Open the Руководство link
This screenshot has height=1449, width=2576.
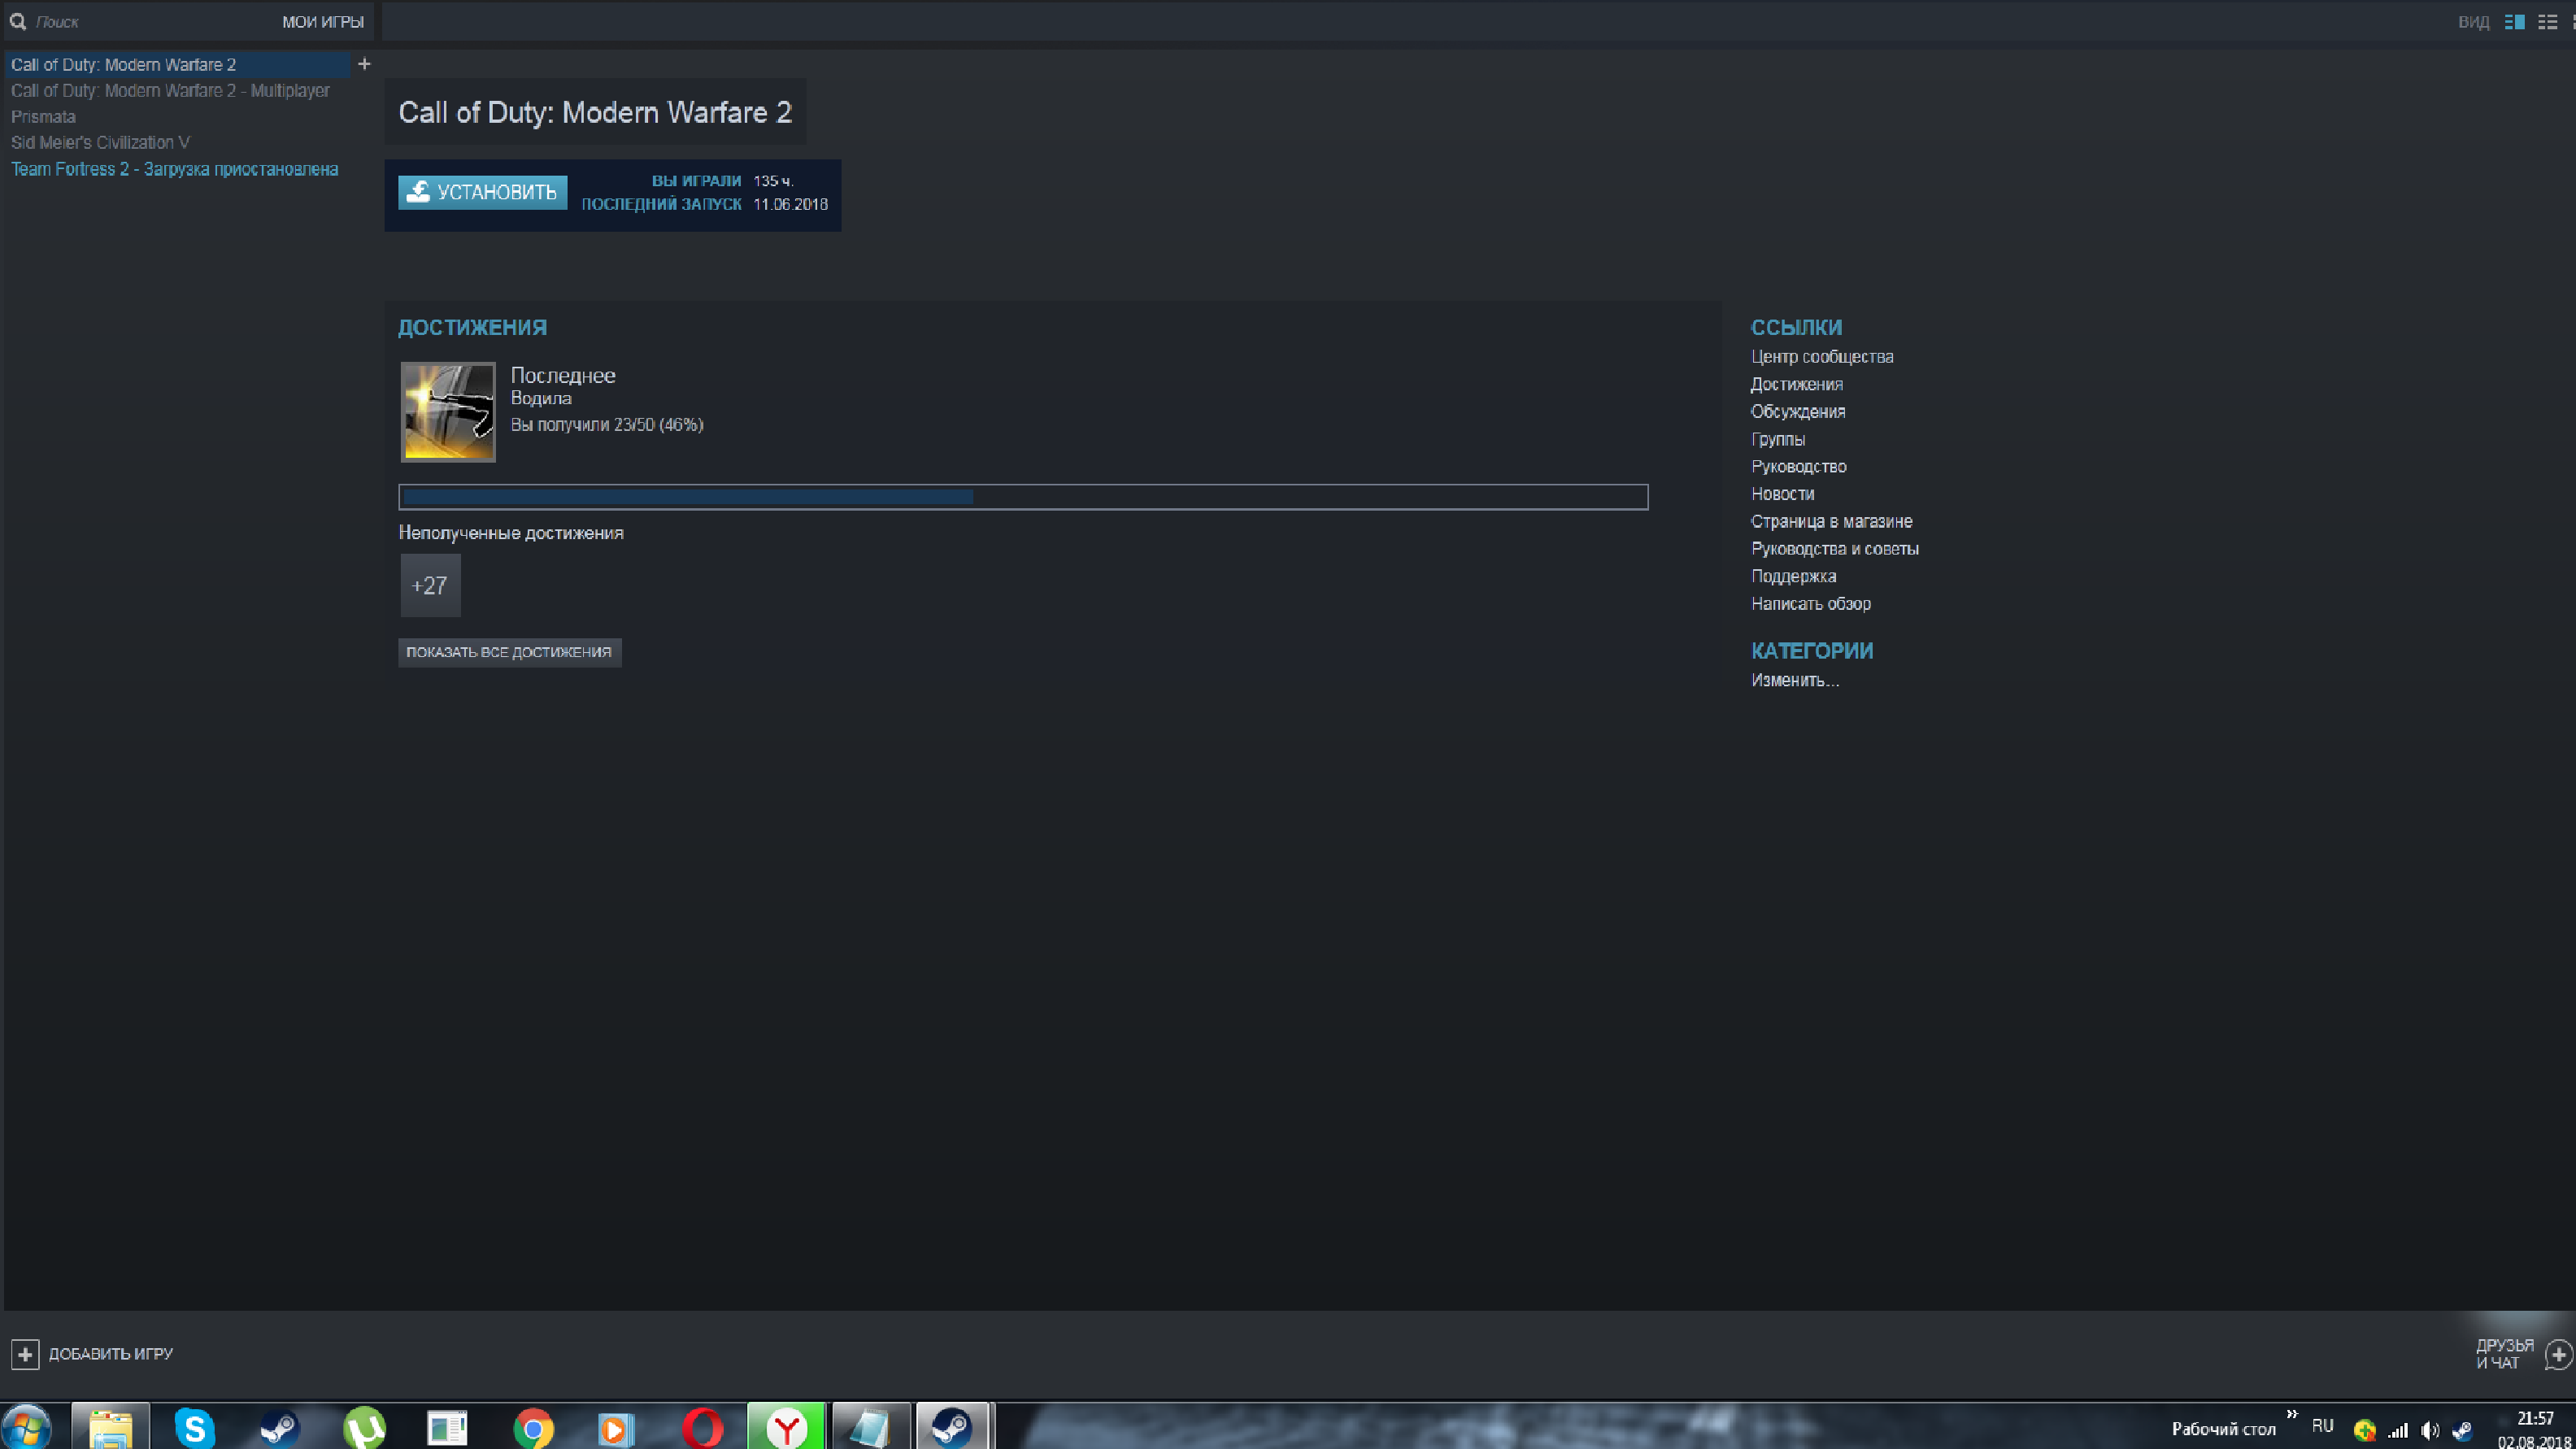1799,467
